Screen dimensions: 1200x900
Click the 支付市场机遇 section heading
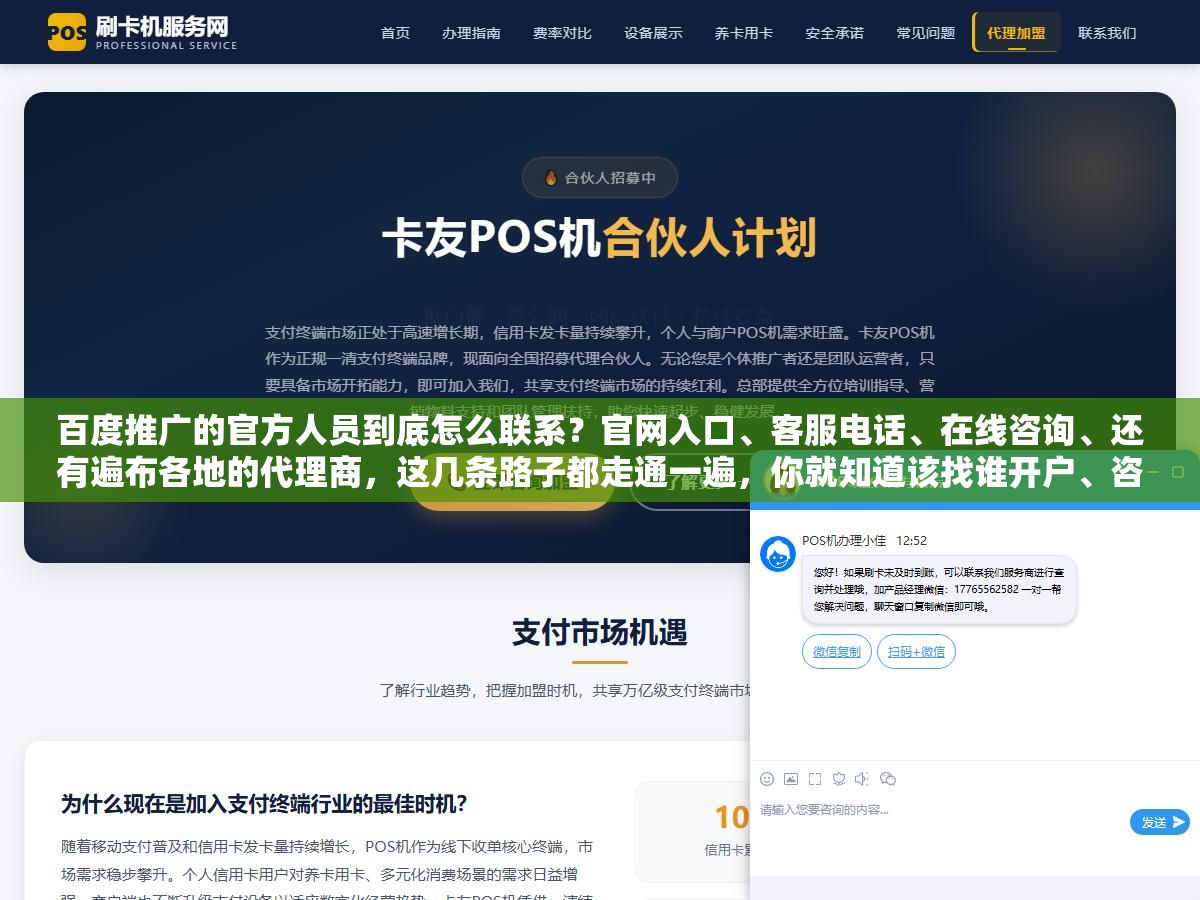(600, 632)
